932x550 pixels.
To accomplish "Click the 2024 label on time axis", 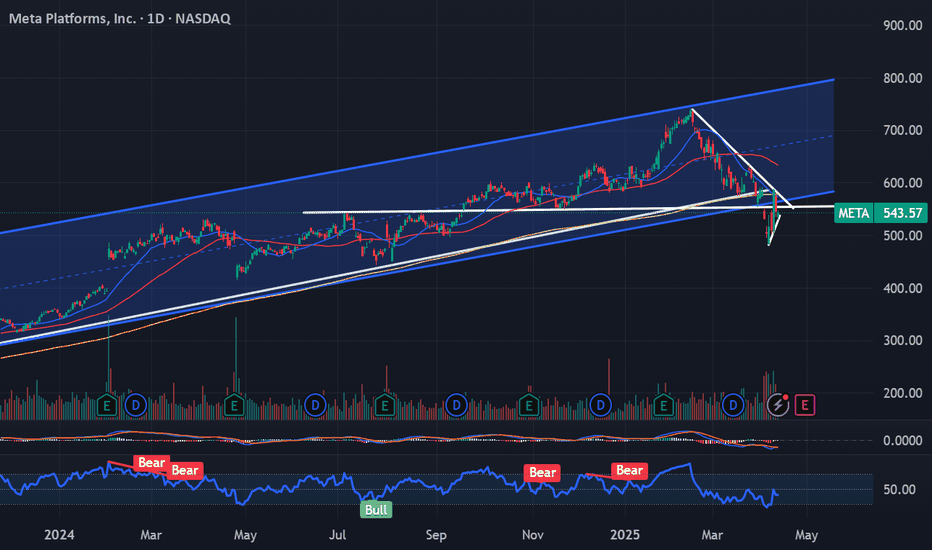I will 59,535.
